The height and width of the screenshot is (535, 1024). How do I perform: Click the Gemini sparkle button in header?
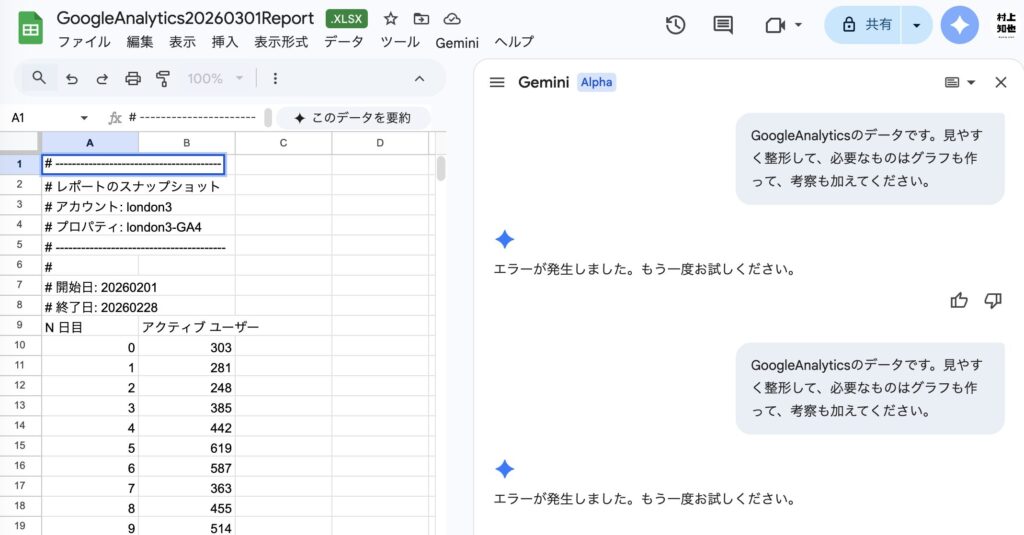959,25
